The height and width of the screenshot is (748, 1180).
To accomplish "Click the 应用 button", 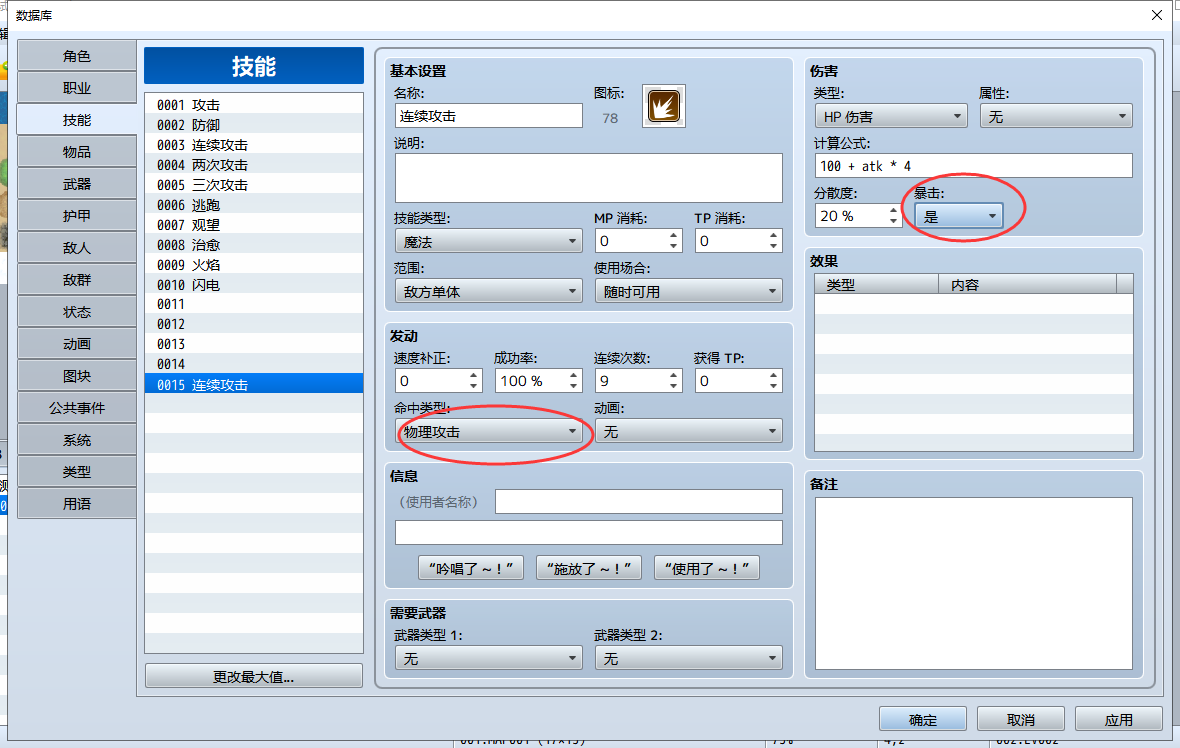I will coord(1118,719).
